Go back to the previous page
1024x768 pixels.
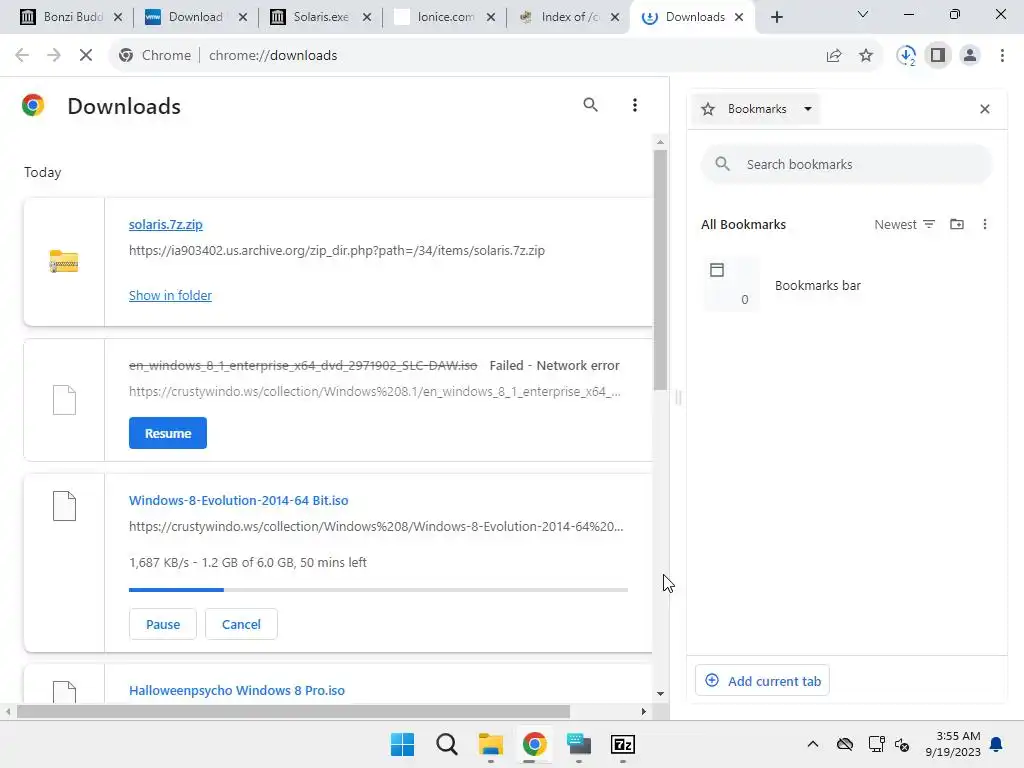click(x=22, y=56)
